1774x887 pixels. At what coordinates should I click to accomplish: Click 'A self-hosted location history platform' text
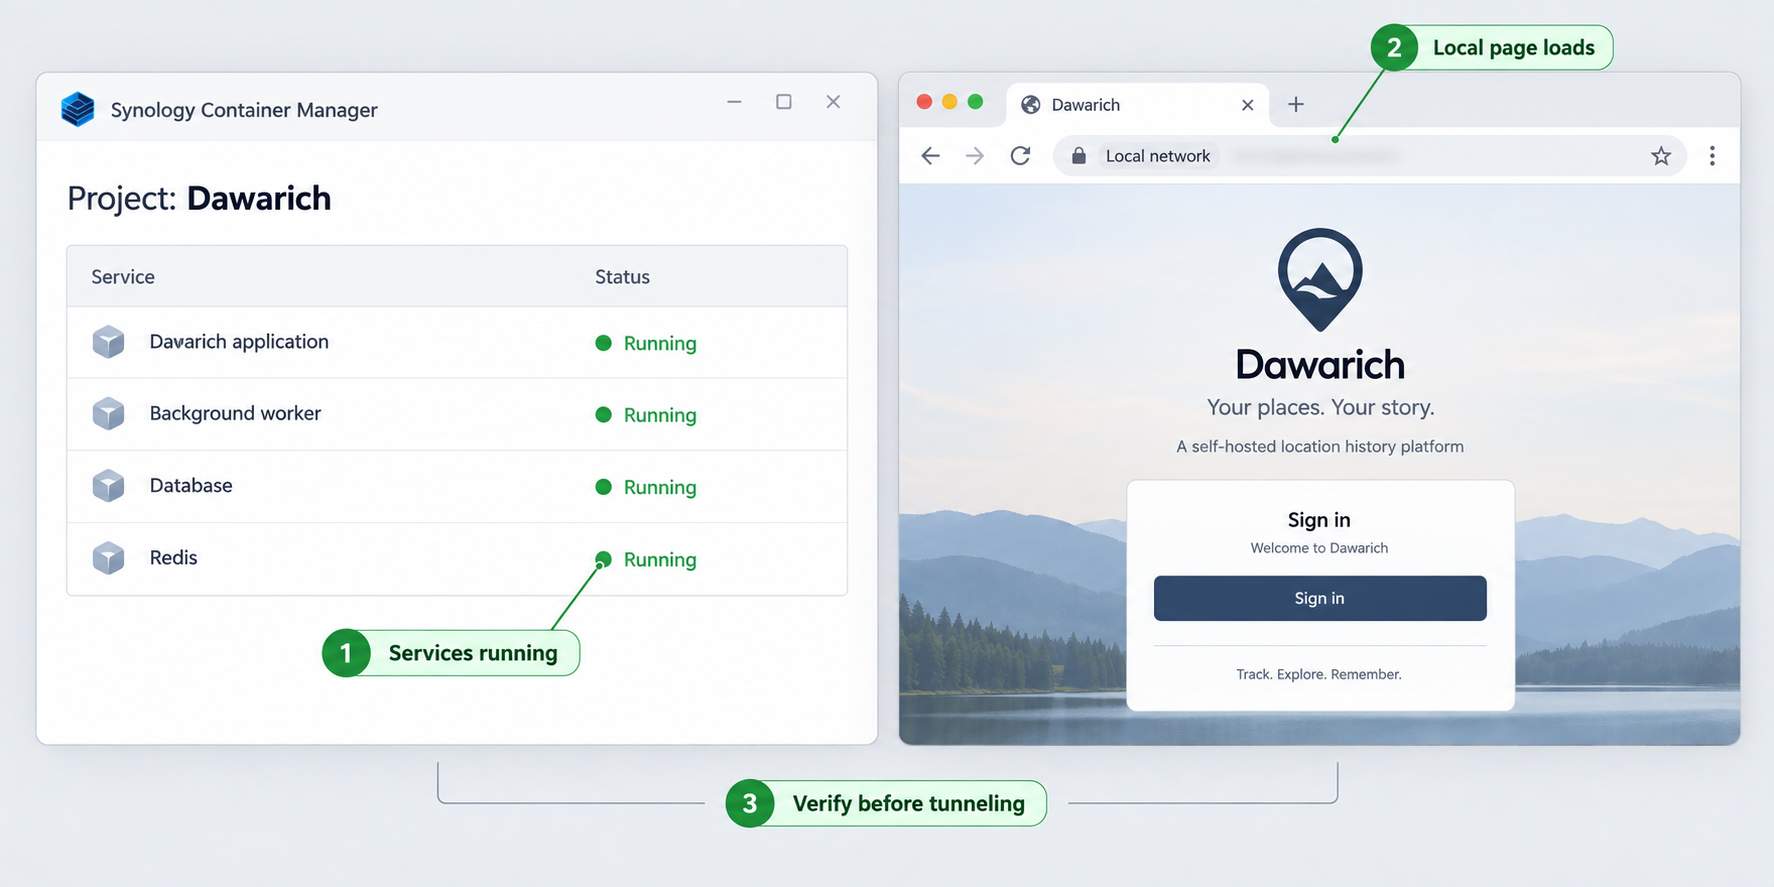point(1320,446)
